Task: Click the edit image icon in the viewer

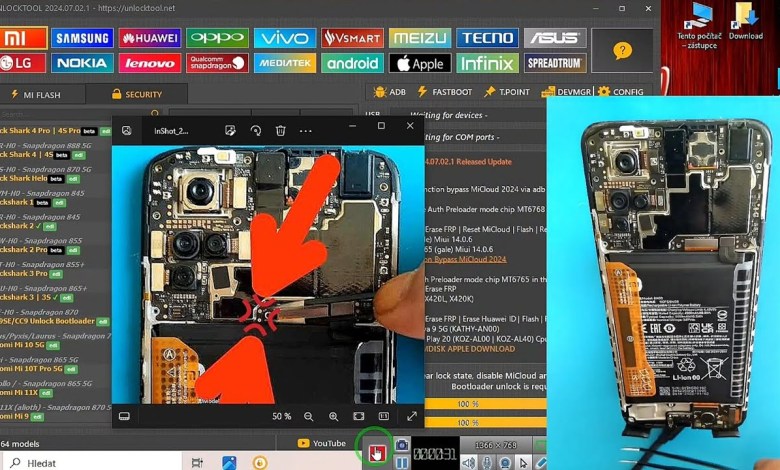Action: (230, 130)
